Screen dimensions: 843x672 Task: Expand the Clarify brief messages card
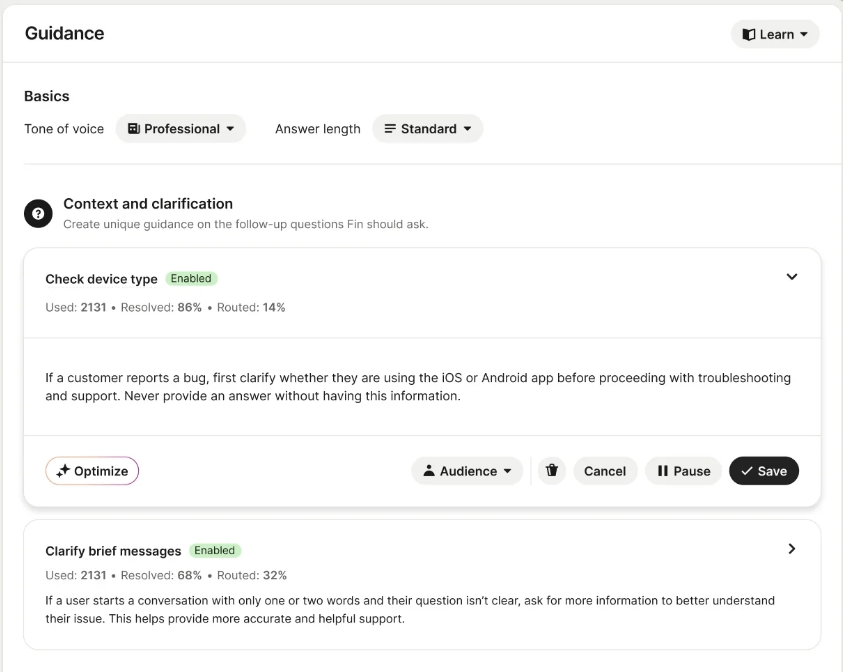point(792,548)
